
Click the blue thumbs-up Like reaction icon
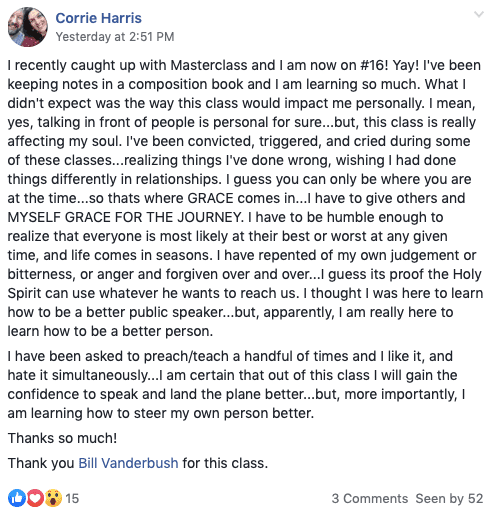[x=17, y=498]
